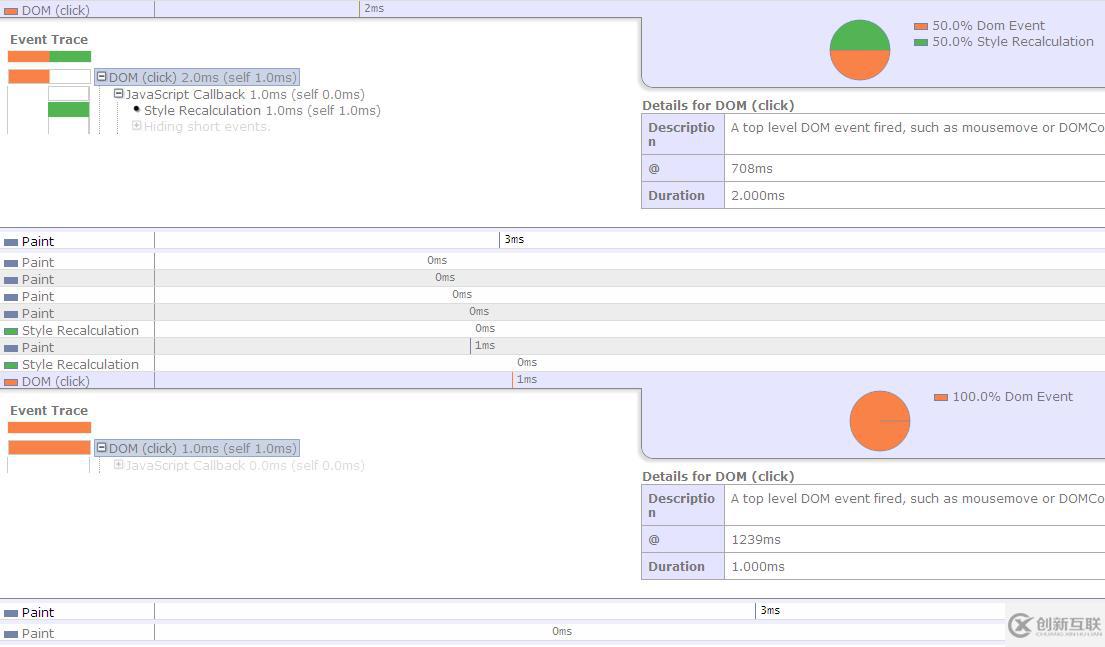Viewport: 1105px width, 647px height.
Task: Click the orange and green pie chart
Action: (x=860, y=50)
